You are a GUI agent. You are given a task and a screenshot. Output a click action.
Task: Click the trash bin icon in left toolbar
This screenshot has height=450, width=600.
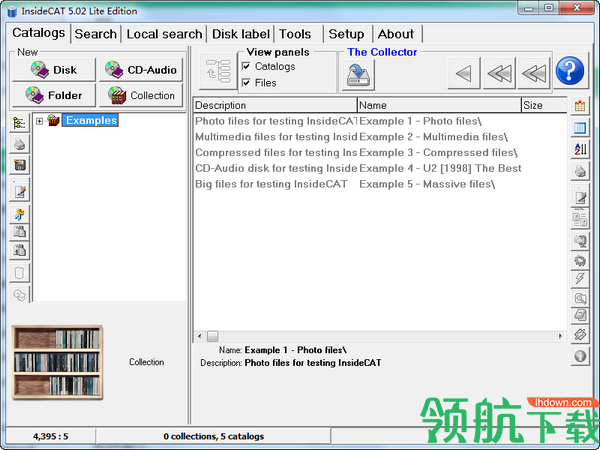pyautogui.click(x=20, y=273)
